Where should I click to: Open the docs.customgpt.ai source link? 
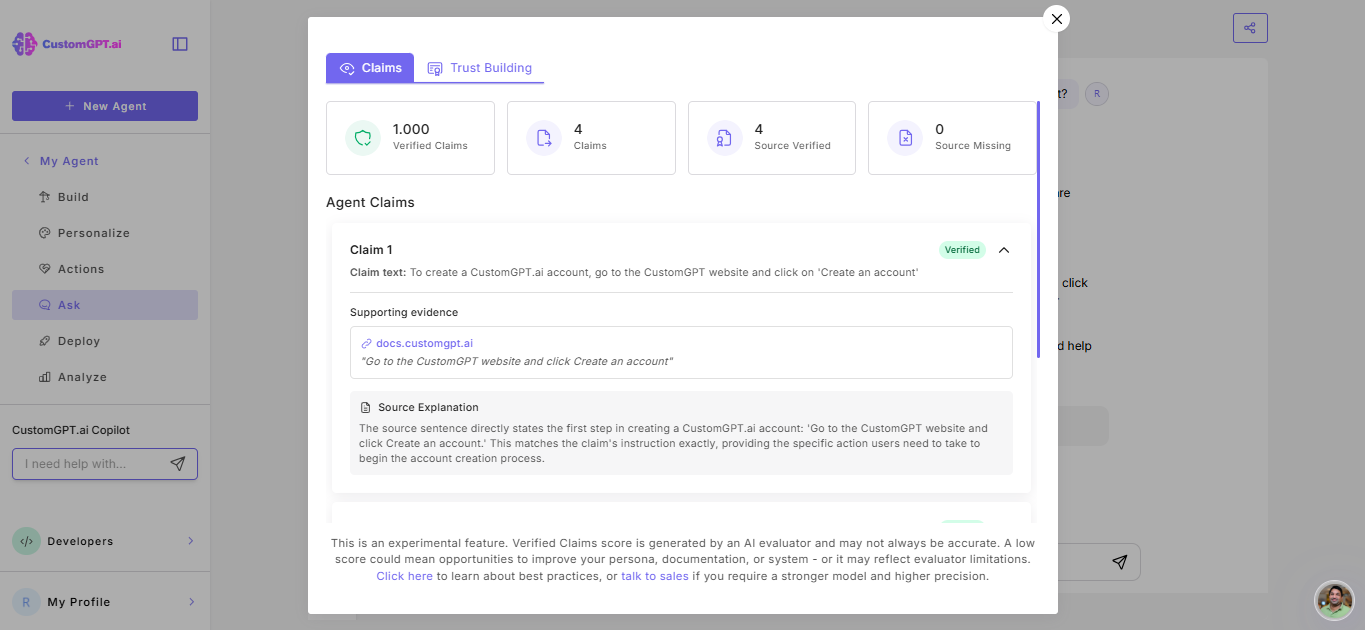coord(424,343)
